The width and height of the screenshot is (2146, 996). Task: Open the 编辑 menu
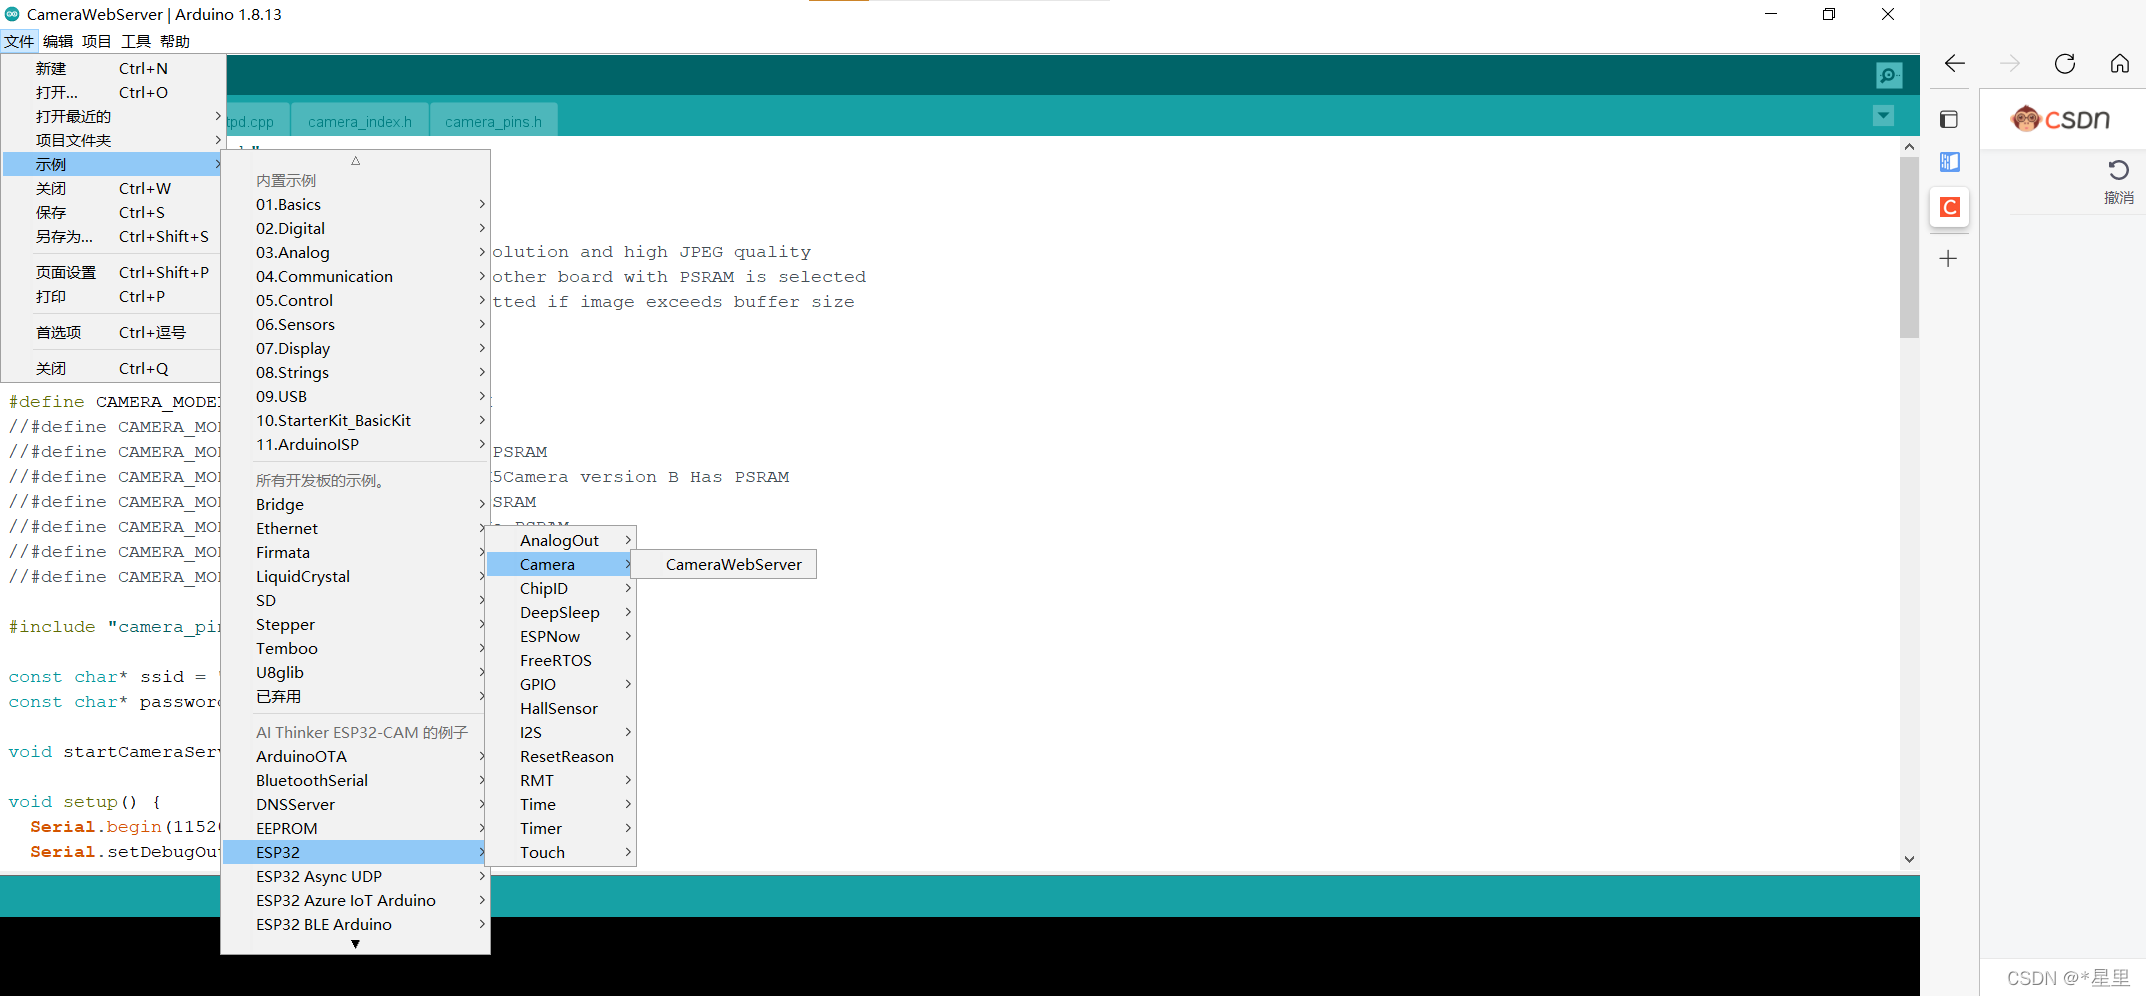tap(58, 41)
